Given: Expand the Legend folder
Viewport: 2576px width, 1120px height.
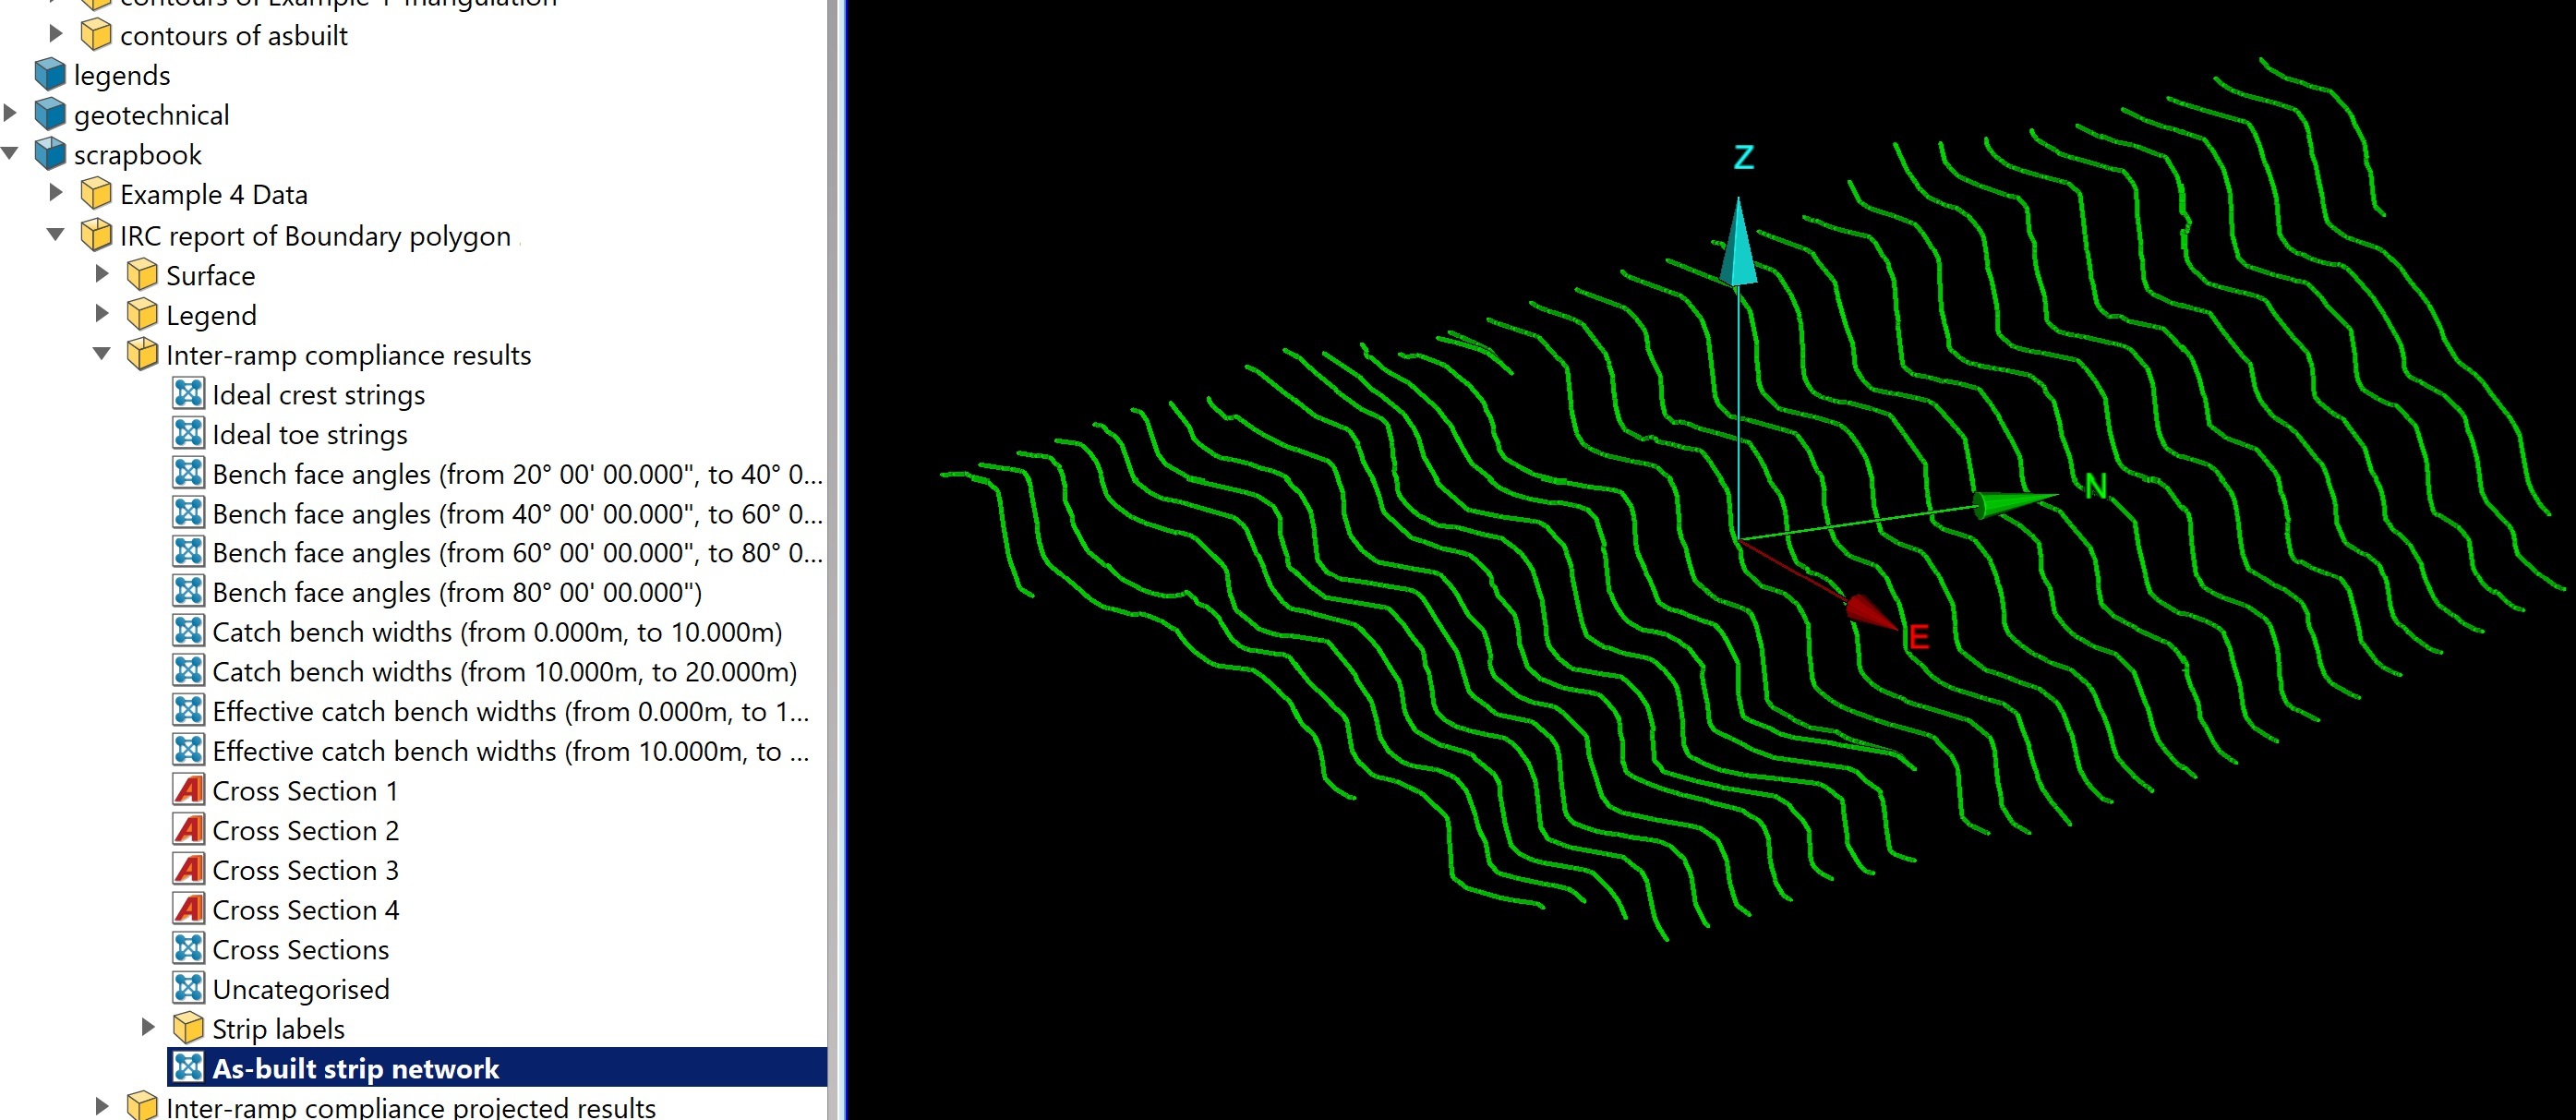Looking at the screenshot, I should click(x=102, y=314).
